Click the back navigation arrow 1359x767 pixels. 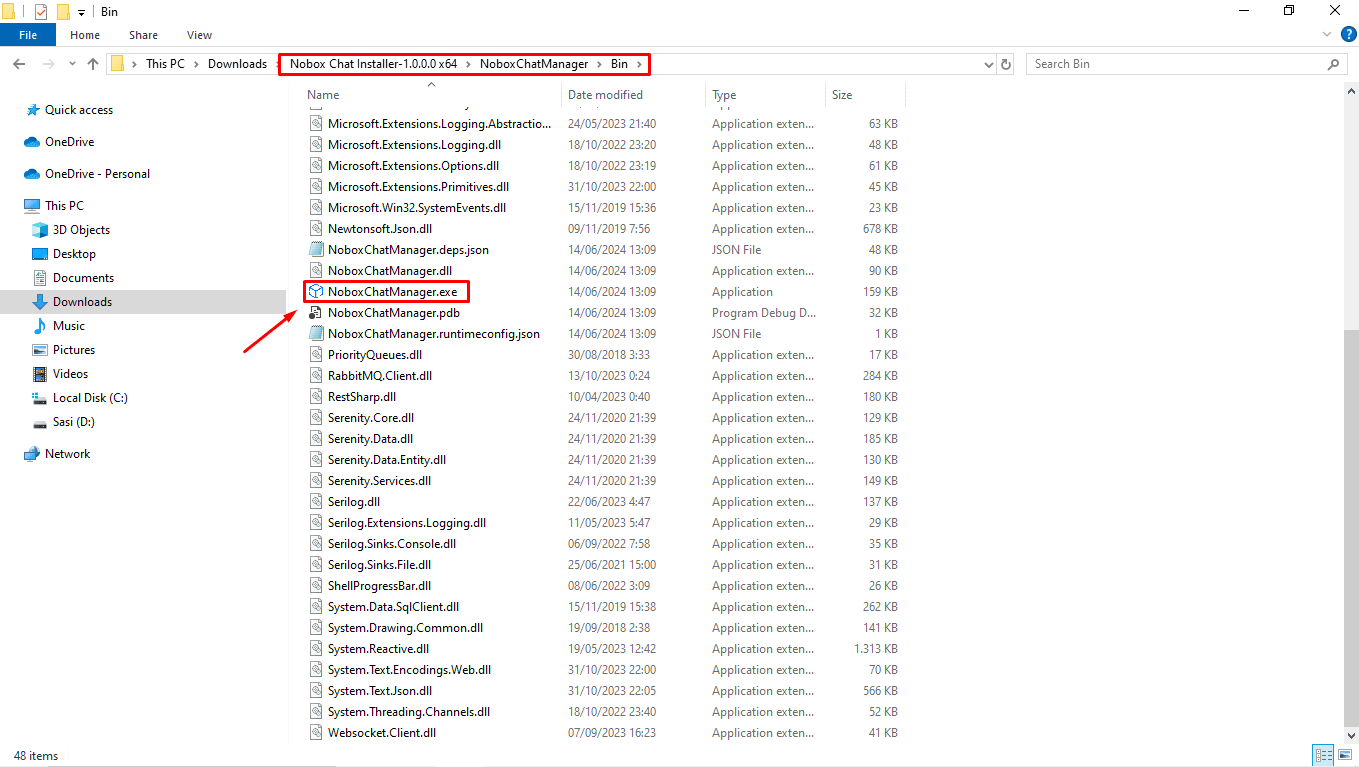[x=18, y=63]
